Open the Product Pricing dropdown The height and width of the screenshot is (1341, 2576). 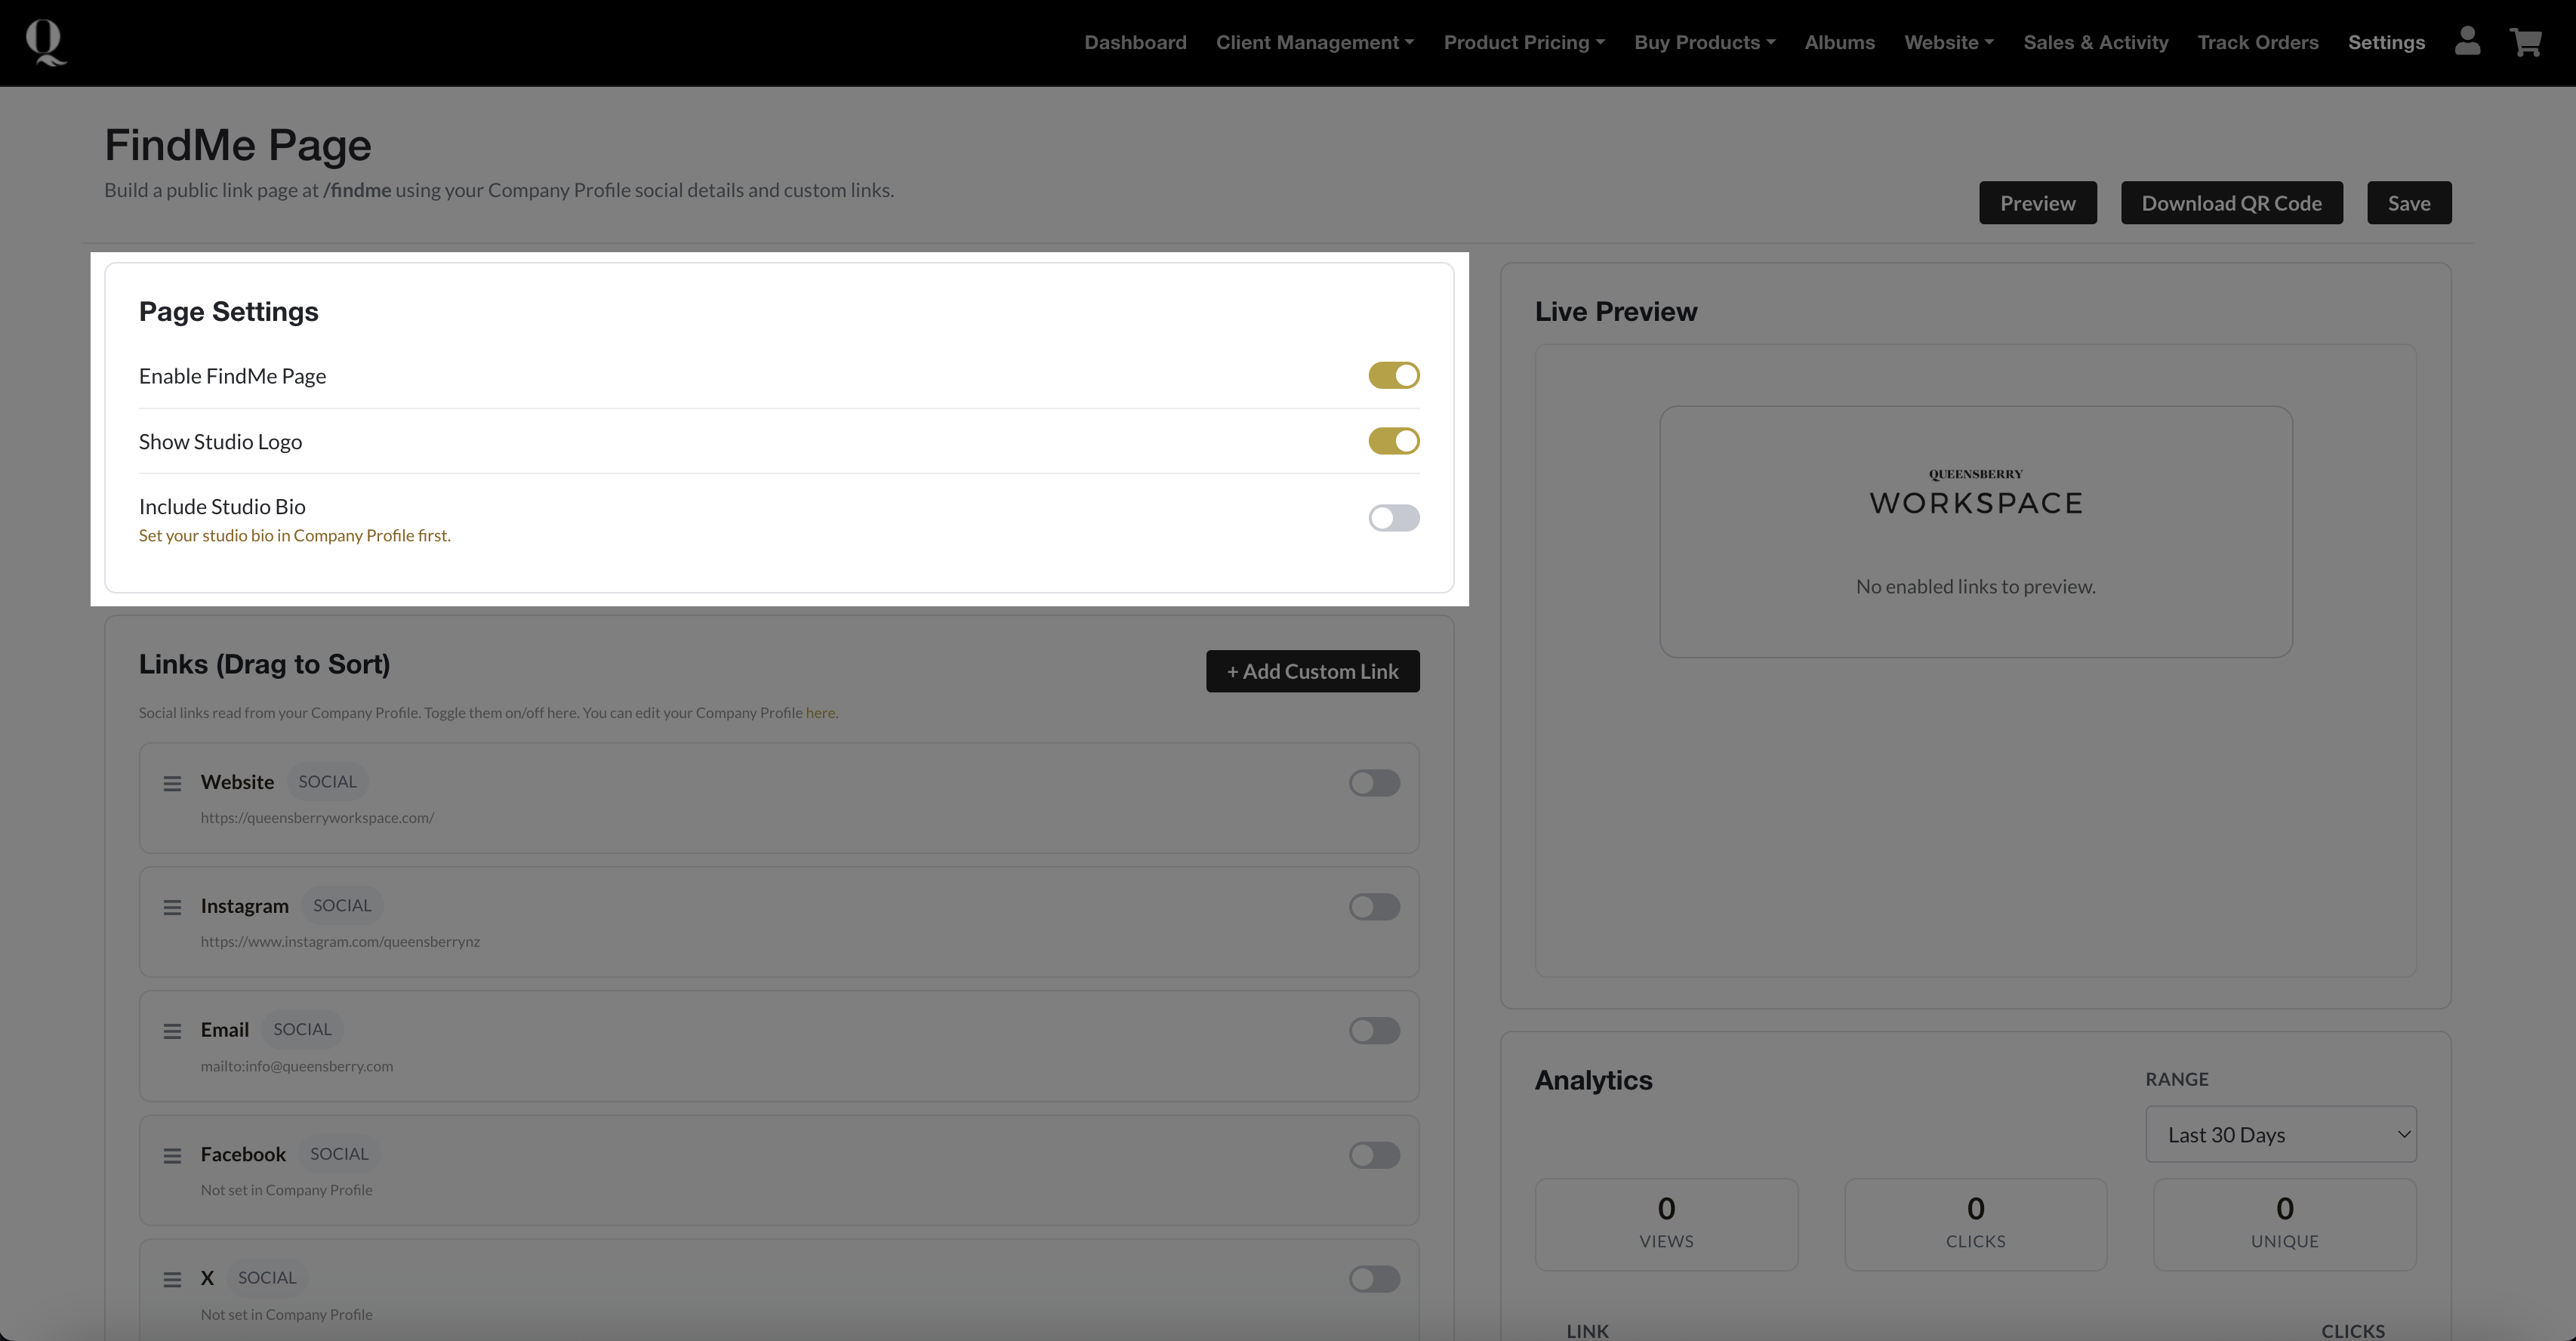1523,42
